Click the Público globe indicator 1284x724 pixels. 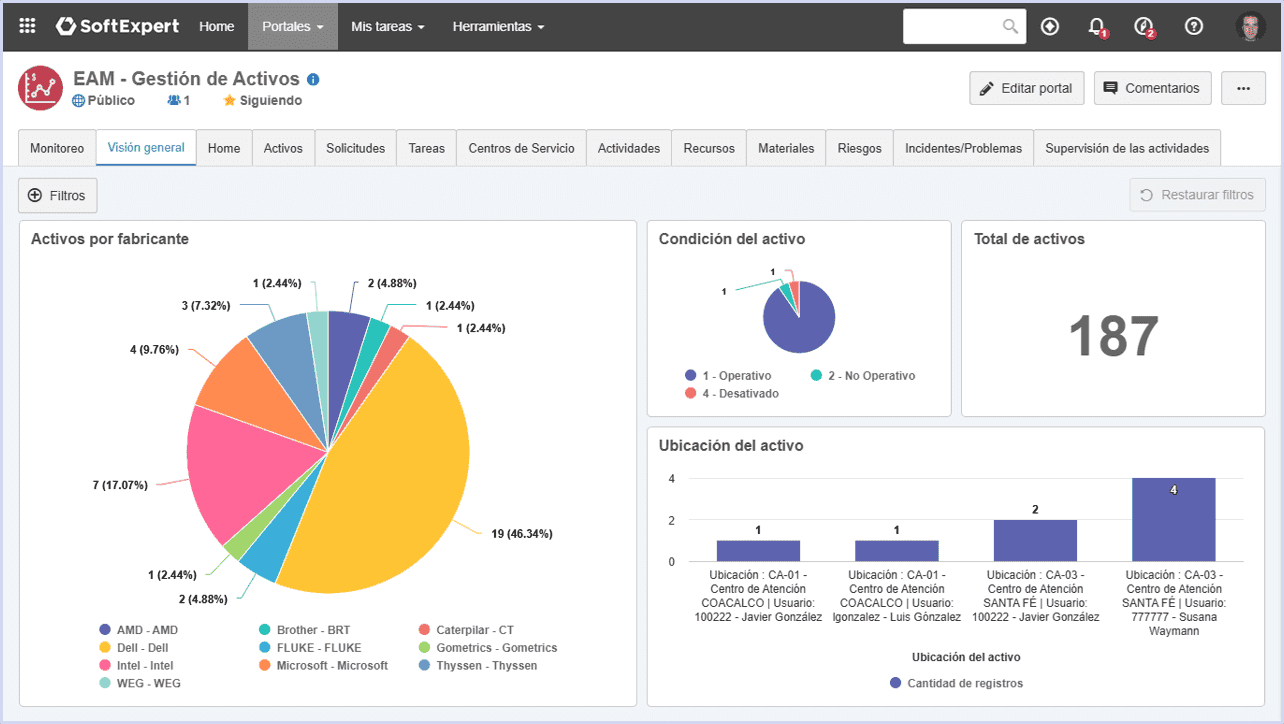coord(104,100)
